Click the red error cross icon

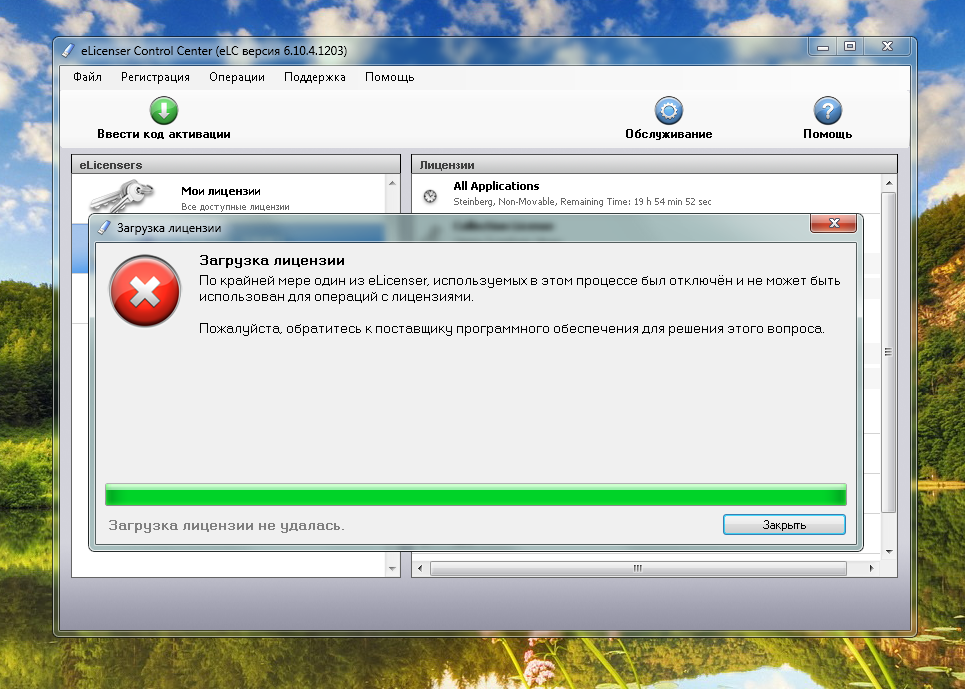[x=145, y=290]
